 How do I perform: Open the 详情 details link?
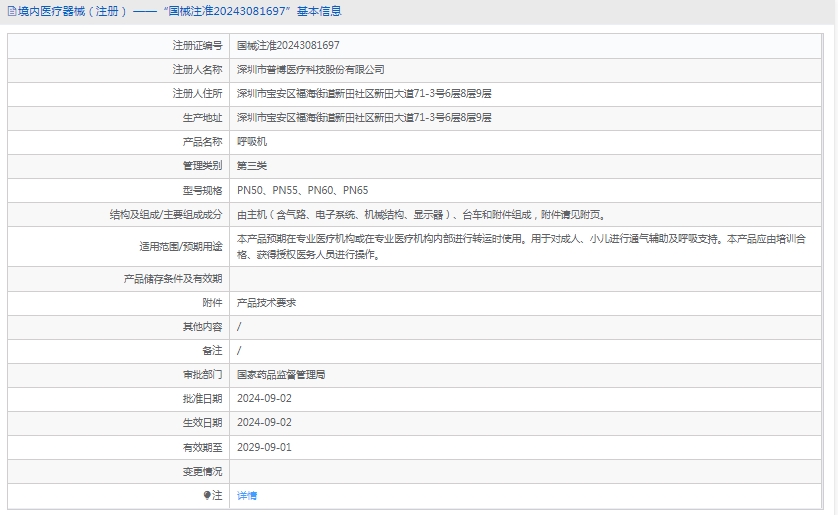247,496
